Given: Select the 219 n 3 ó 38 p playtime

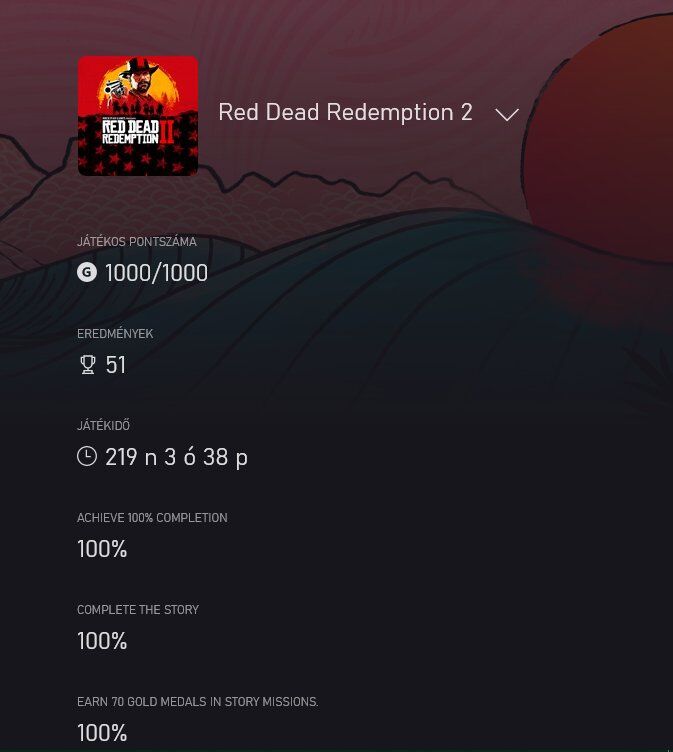Looking at the screenshot, I should click(176, 457).
